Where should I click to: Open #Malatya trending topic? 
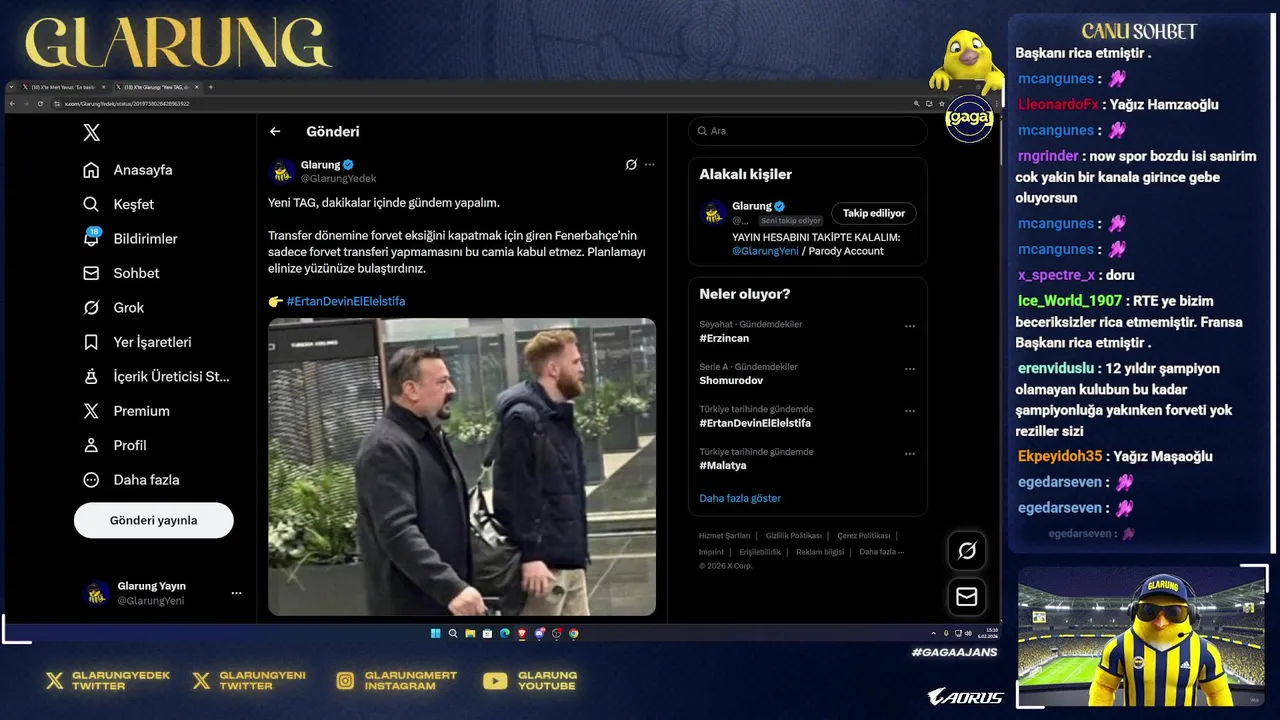pos(723,465)
